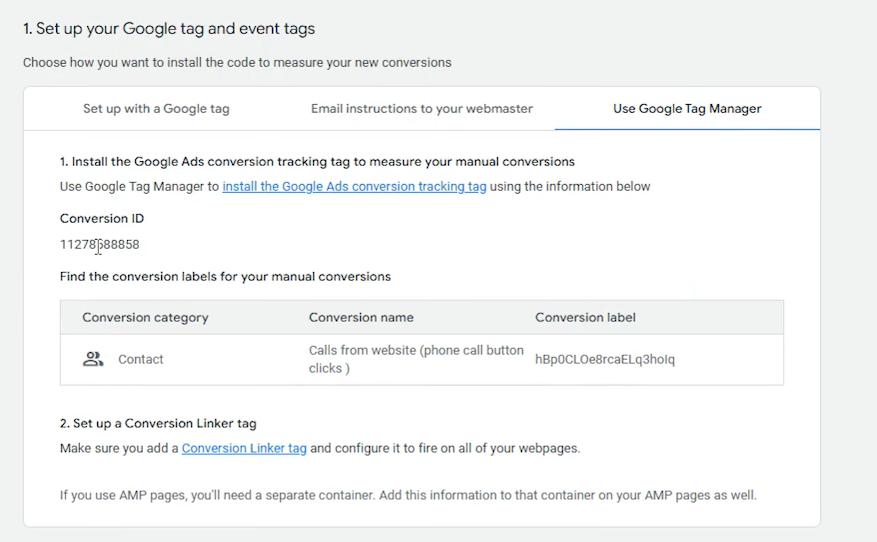Click 'Calls from website (phone call button clicks)' cell
Viewport: 877px width, 542px height.
pyautogui.click(x=416, y=359)
